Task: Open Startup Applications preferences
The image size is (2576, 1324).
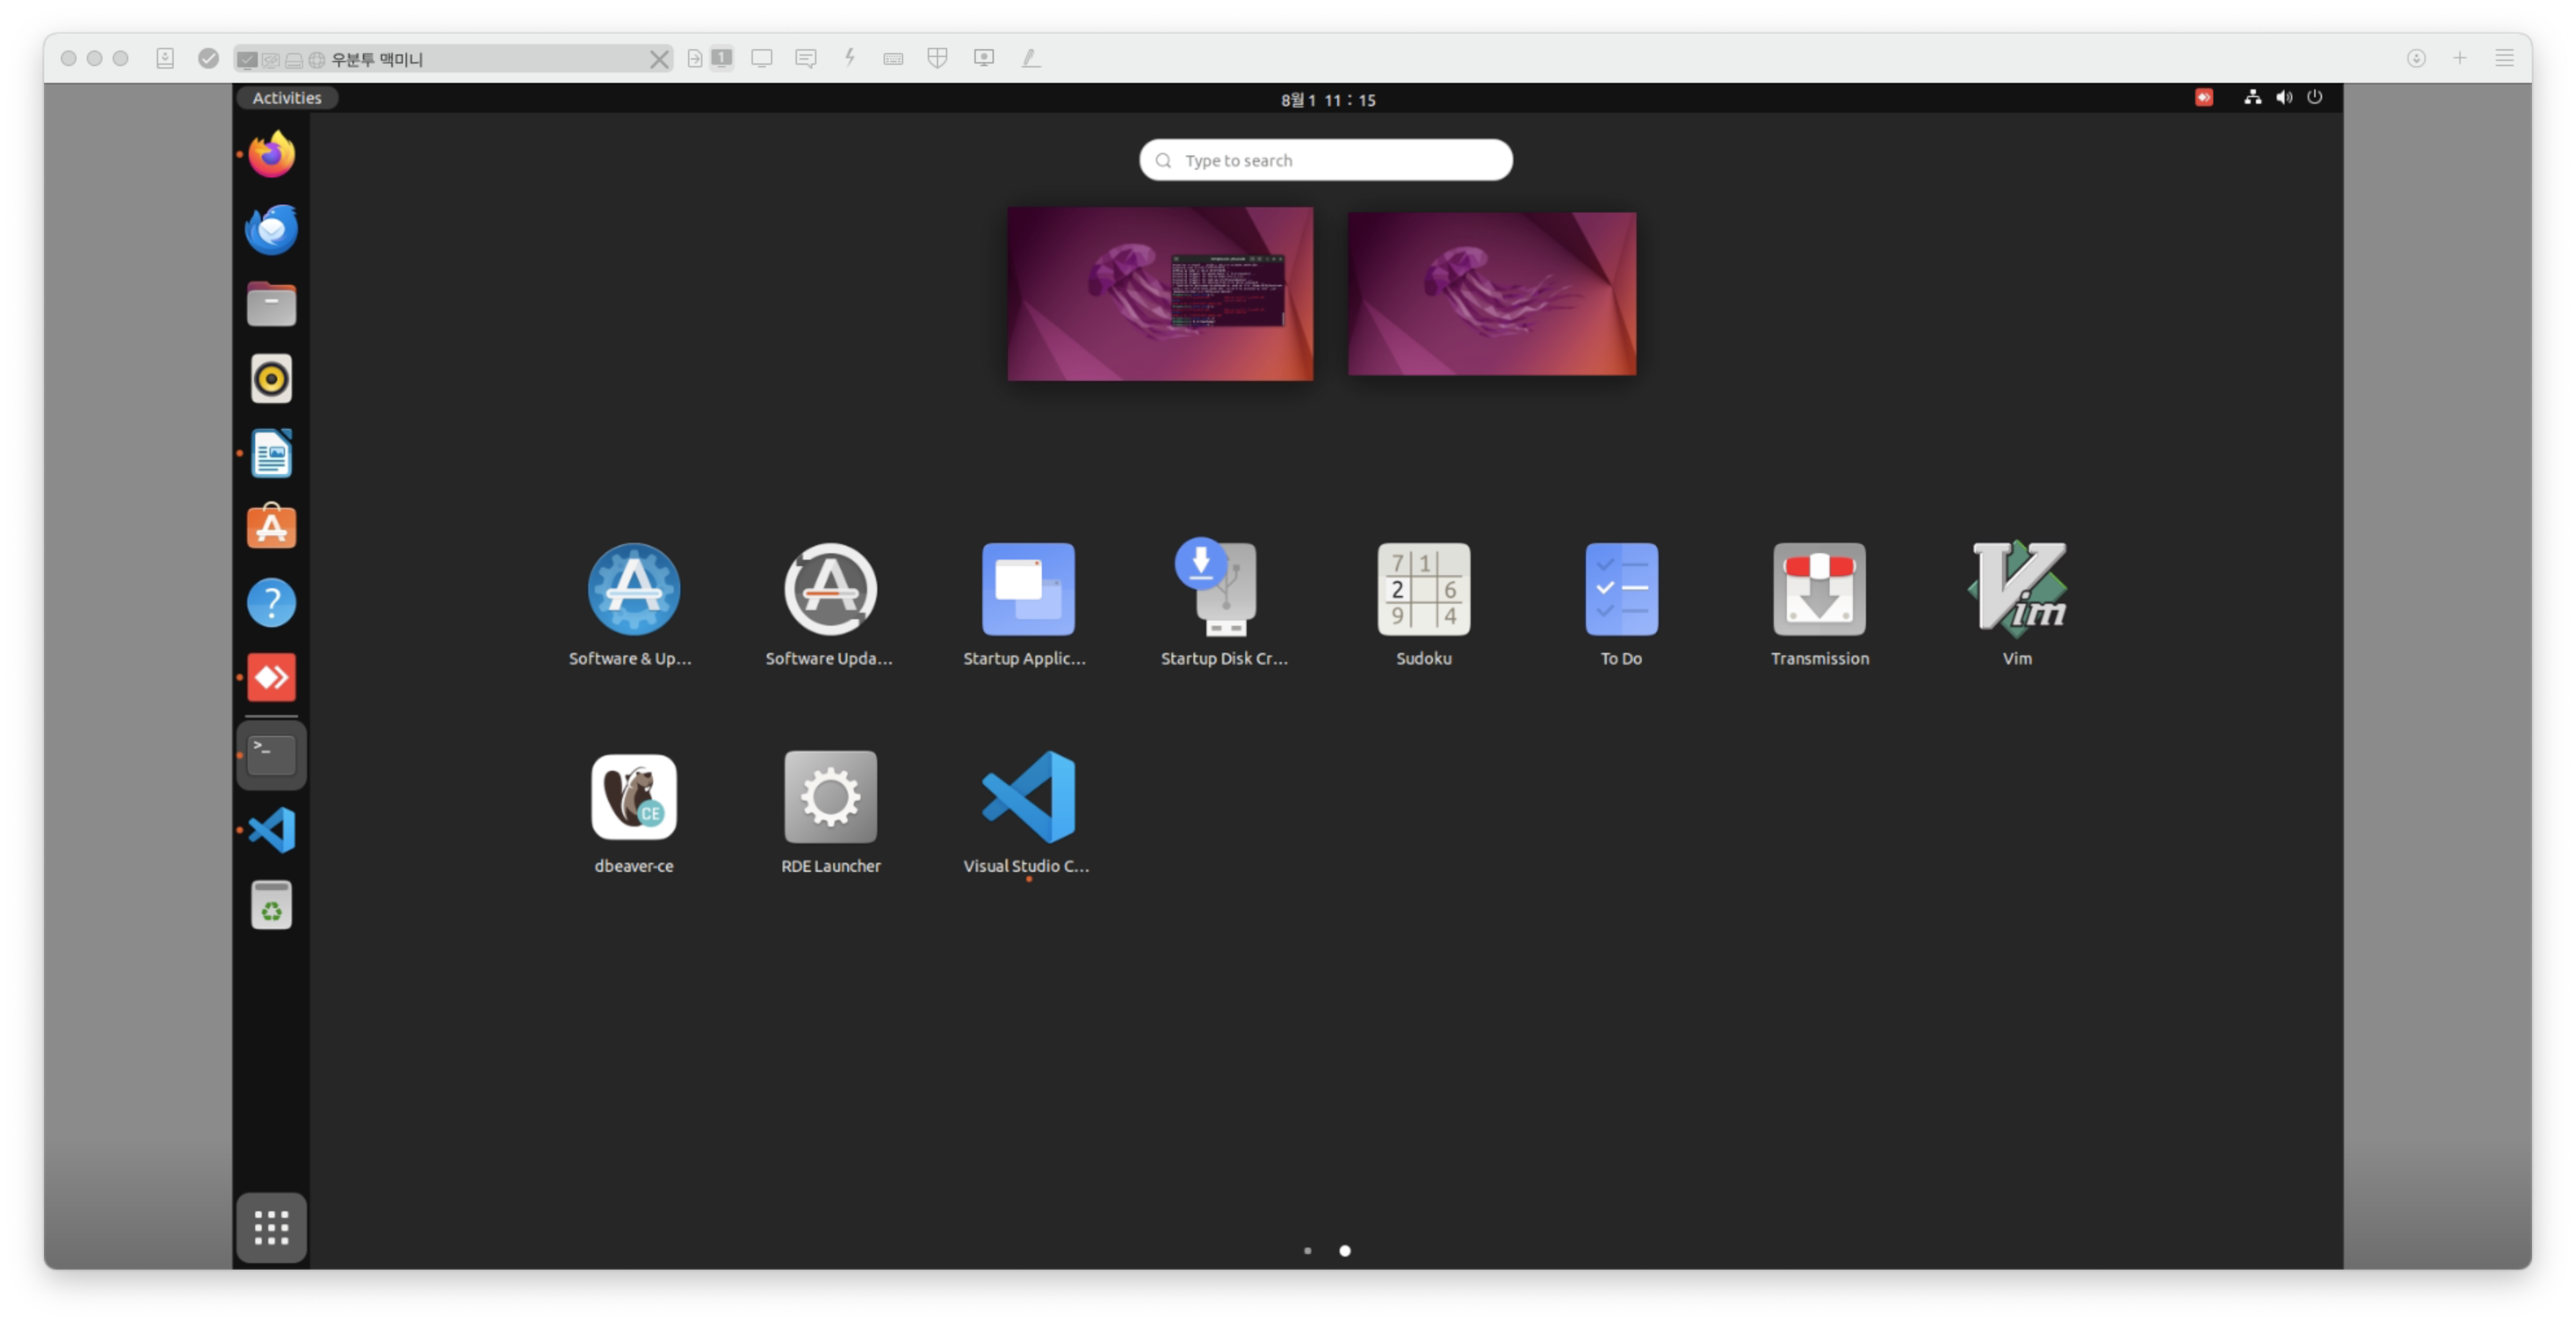Action: (x=1027, y=591)
